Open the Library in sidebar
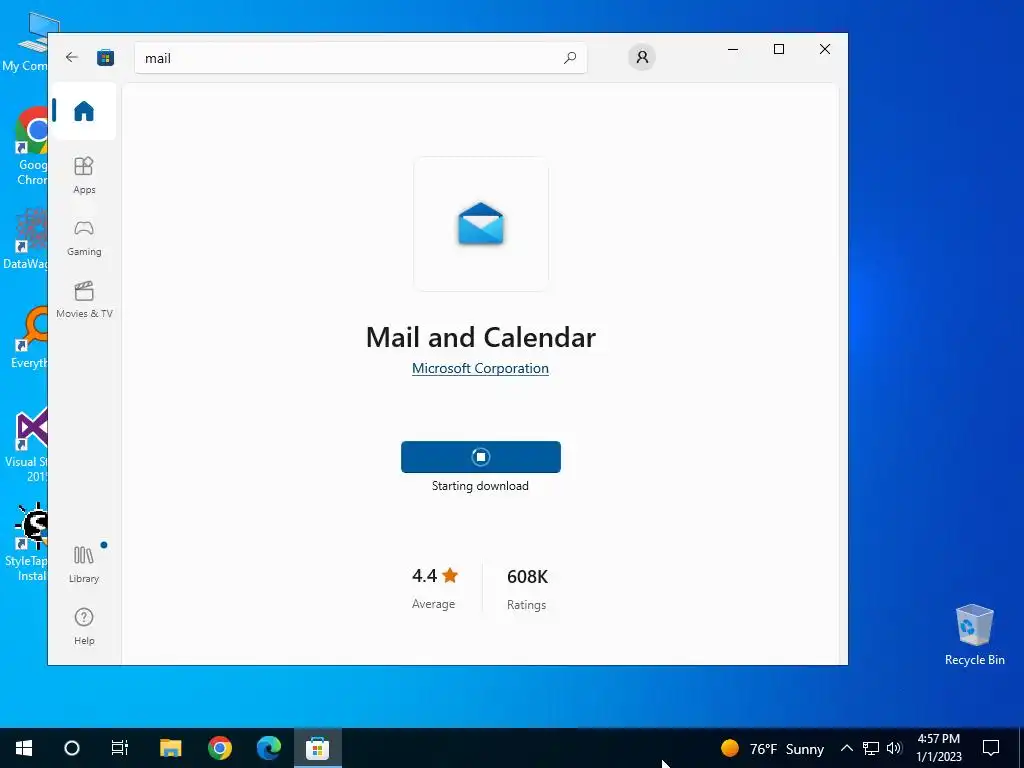Image resolution: width=1024 pixels, height=768 pixels. pyautogui.click(x=84, y=564)
